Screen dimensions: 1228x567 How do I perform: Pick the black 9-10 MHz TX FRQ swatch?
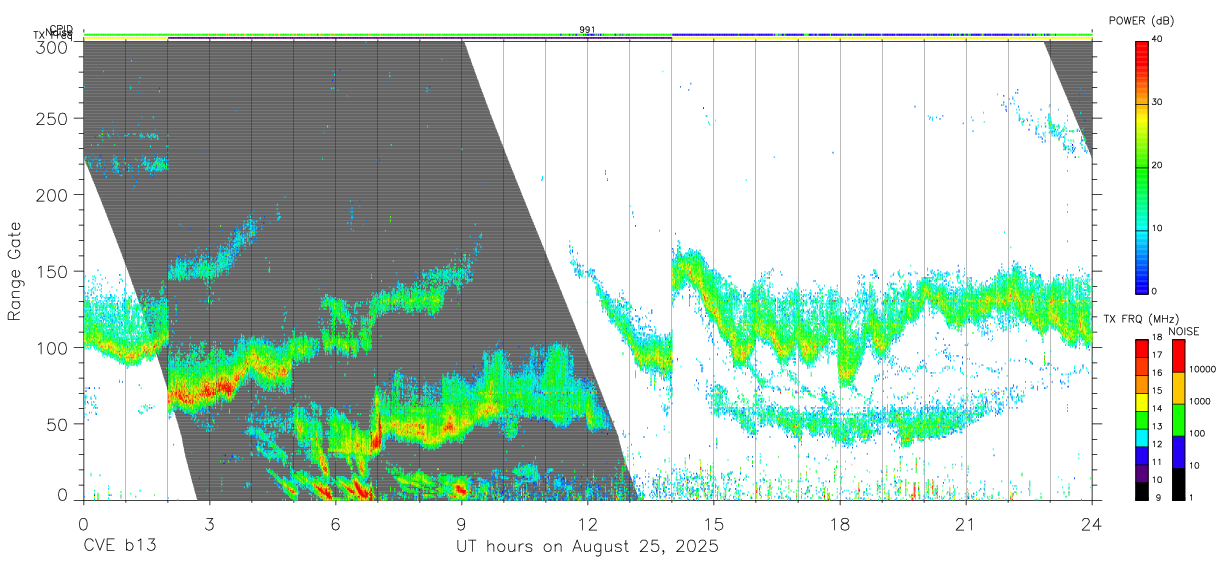(1142, 491)
